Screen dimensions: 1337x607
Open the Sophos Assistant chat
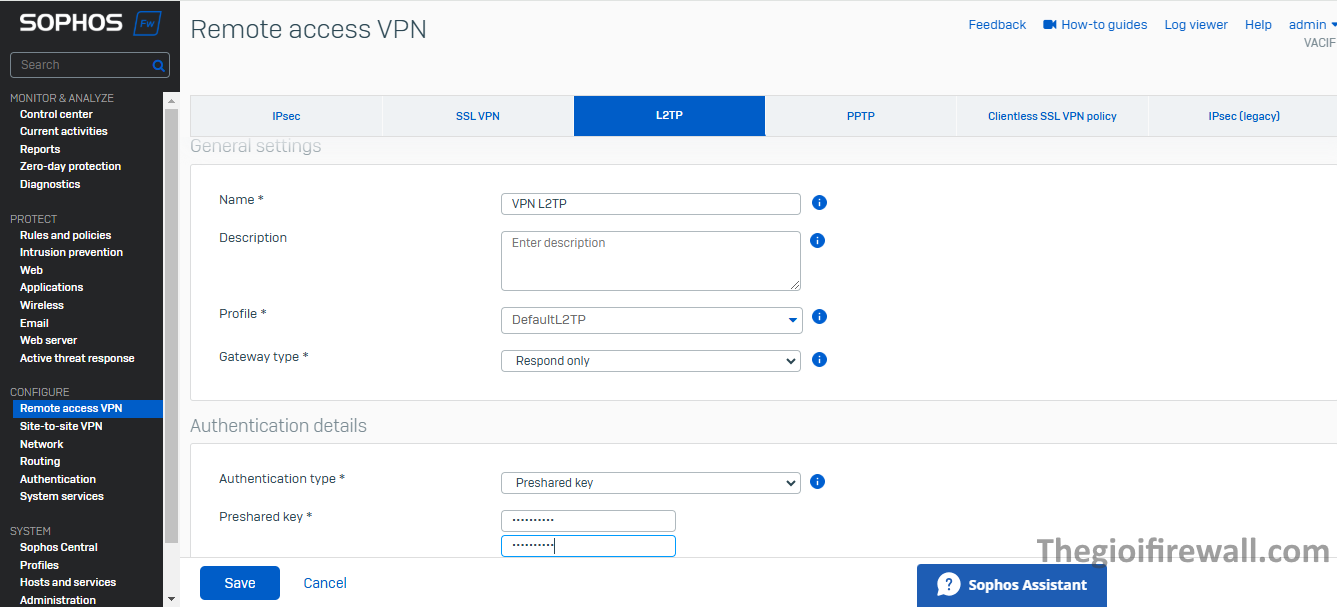(x=1011, y=585)
